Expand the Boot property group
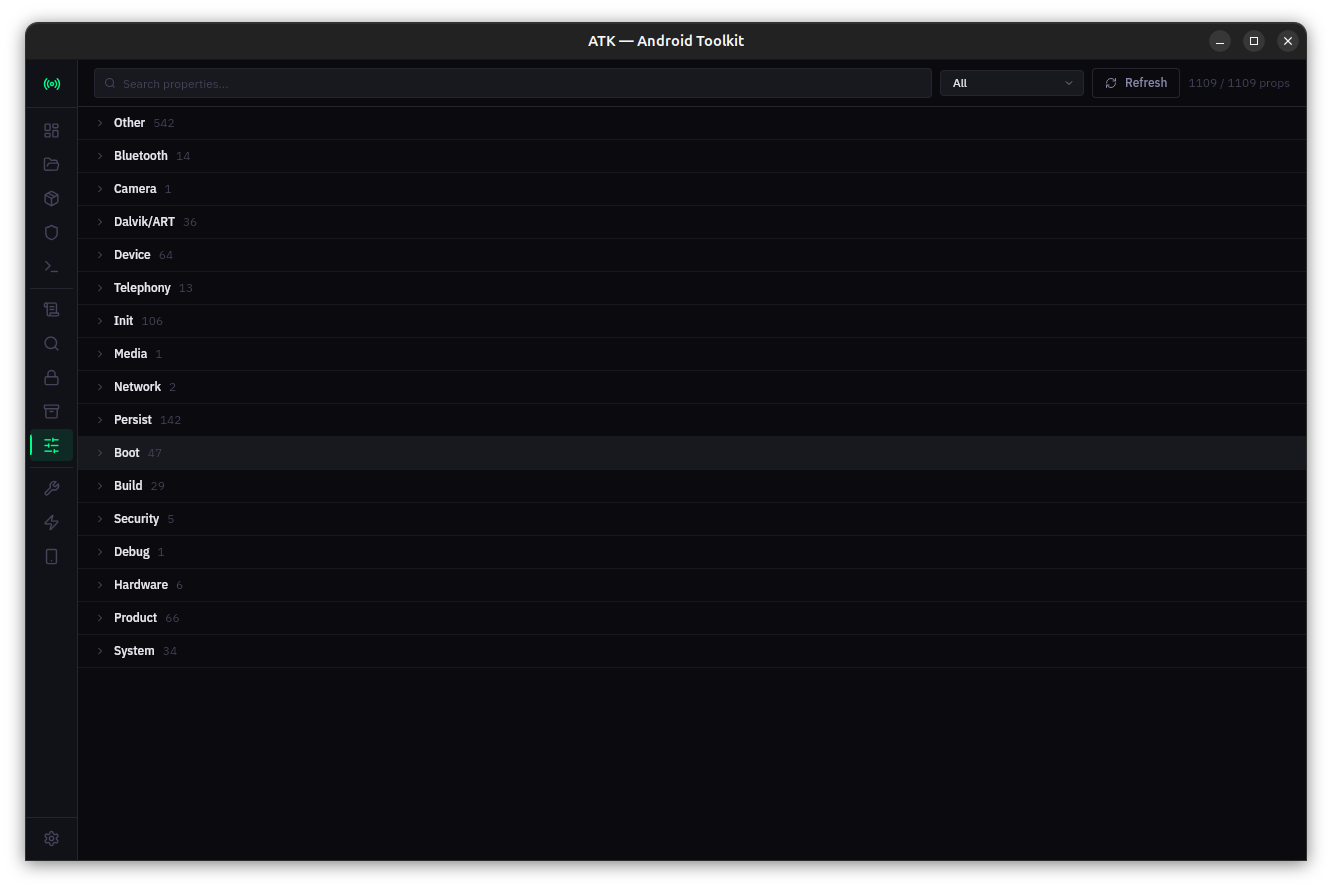1332x889 pixels. tap(692, 453)
